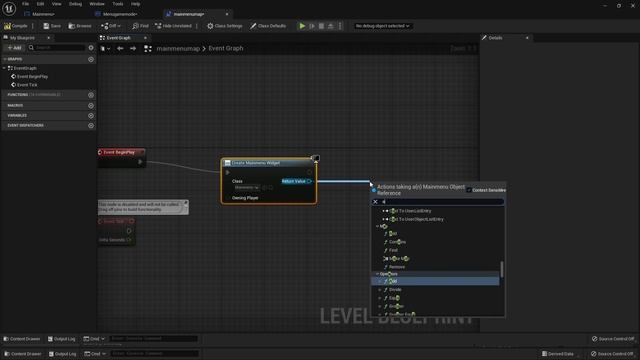This screenshot has width=640, height=360.
Task: Open My Blueprint settings gear
Action: pos(91,48)
